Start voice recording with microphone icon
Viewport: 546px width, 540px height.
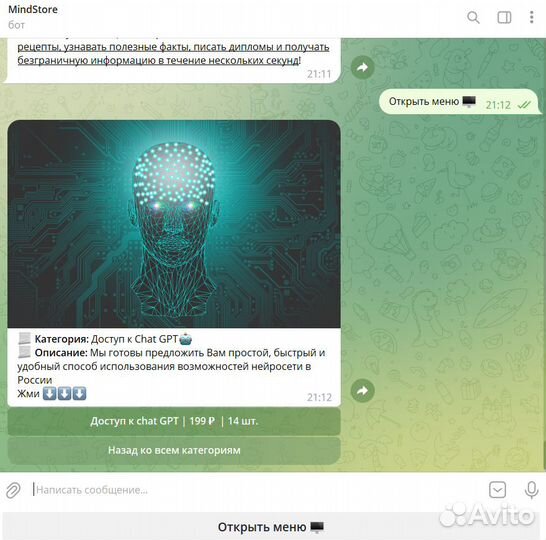click(x=531, y=490)
